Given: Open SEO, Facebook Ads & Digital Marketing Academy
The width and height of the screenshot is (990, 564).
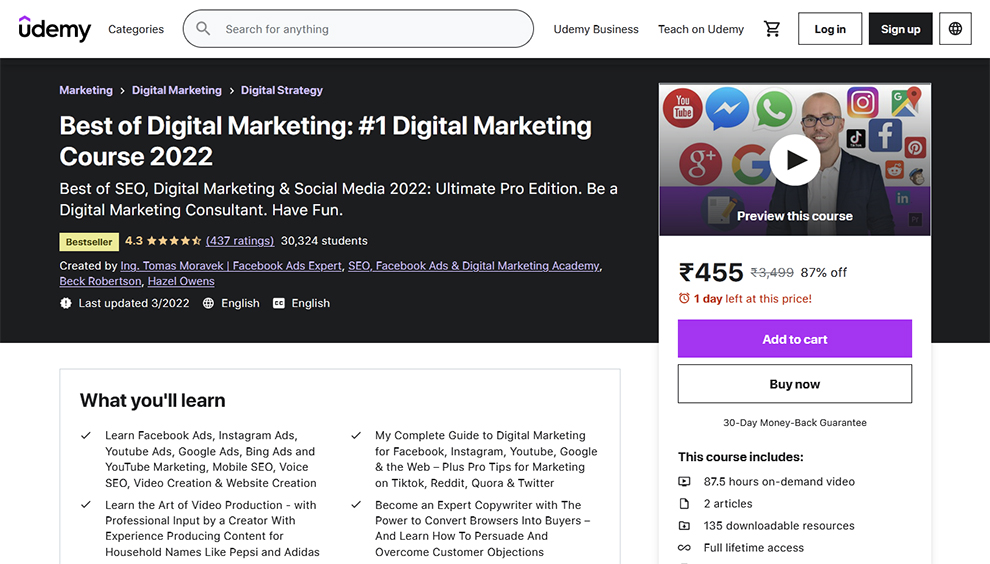Looking at the screenshot, I should [x=474, y=266].
